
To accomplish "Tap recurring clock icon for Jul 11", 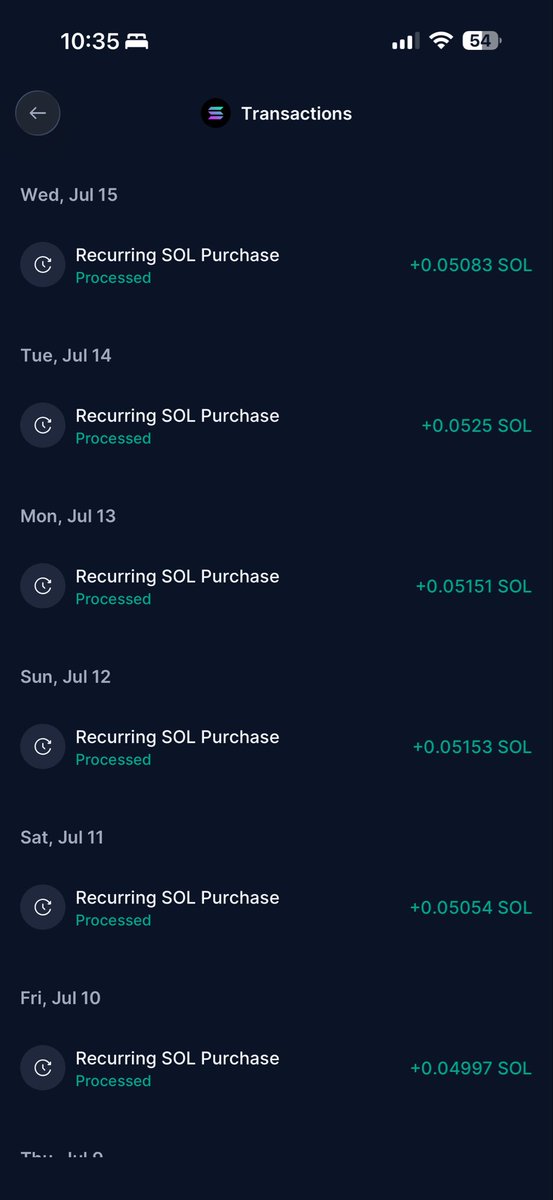I will pyautogui.click(x=43, y=908).
